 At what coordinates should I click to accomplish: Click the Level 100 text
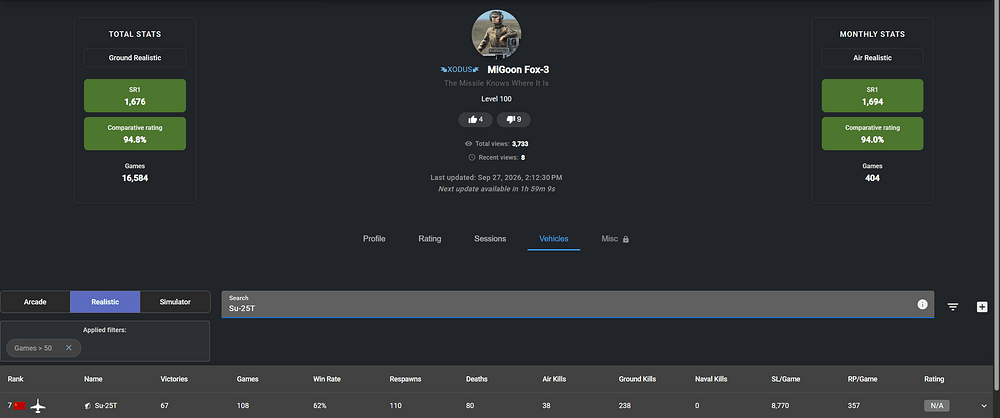click(x=496, y=99)
